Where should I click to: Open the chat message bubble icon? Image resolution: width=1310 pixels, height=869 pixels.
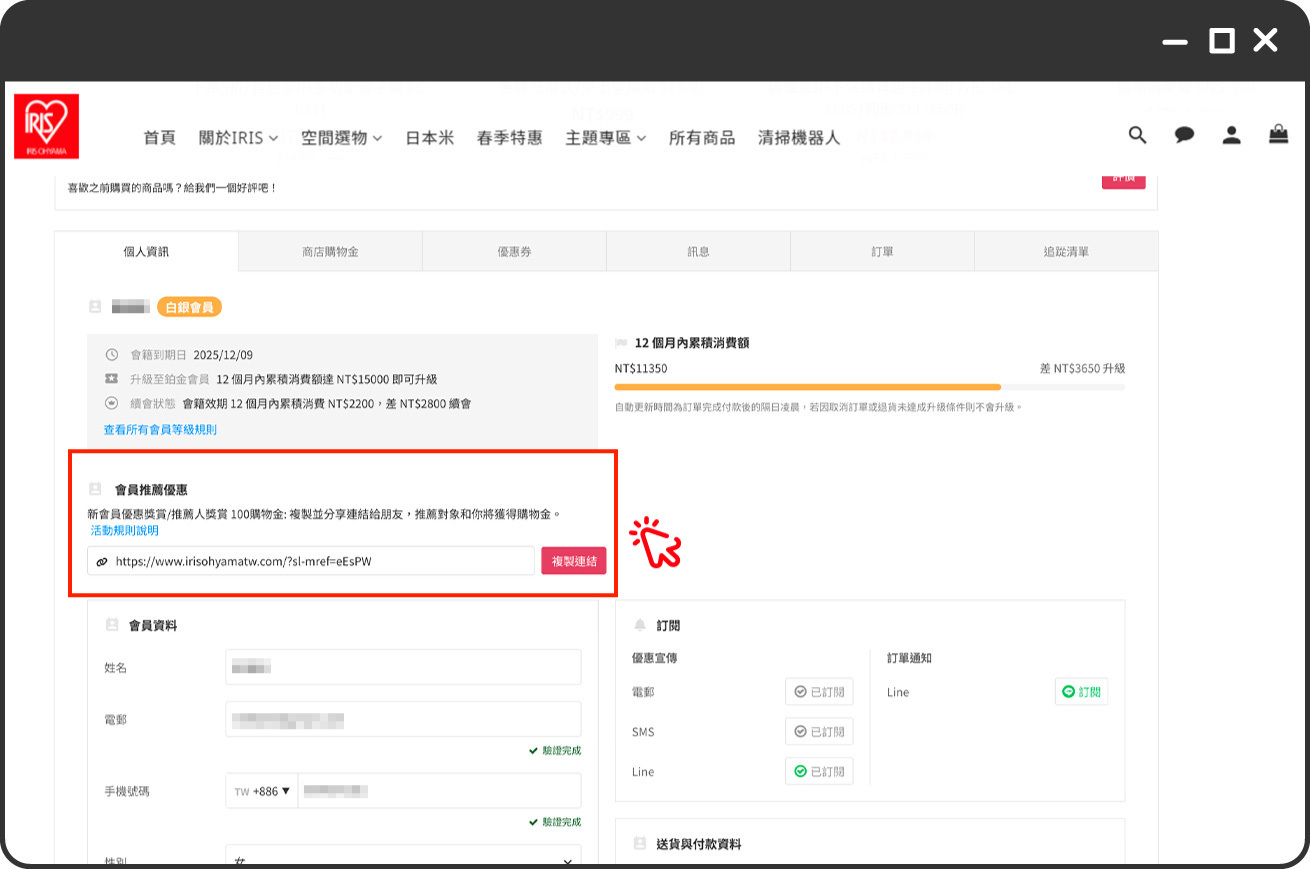click(1184, 135)
